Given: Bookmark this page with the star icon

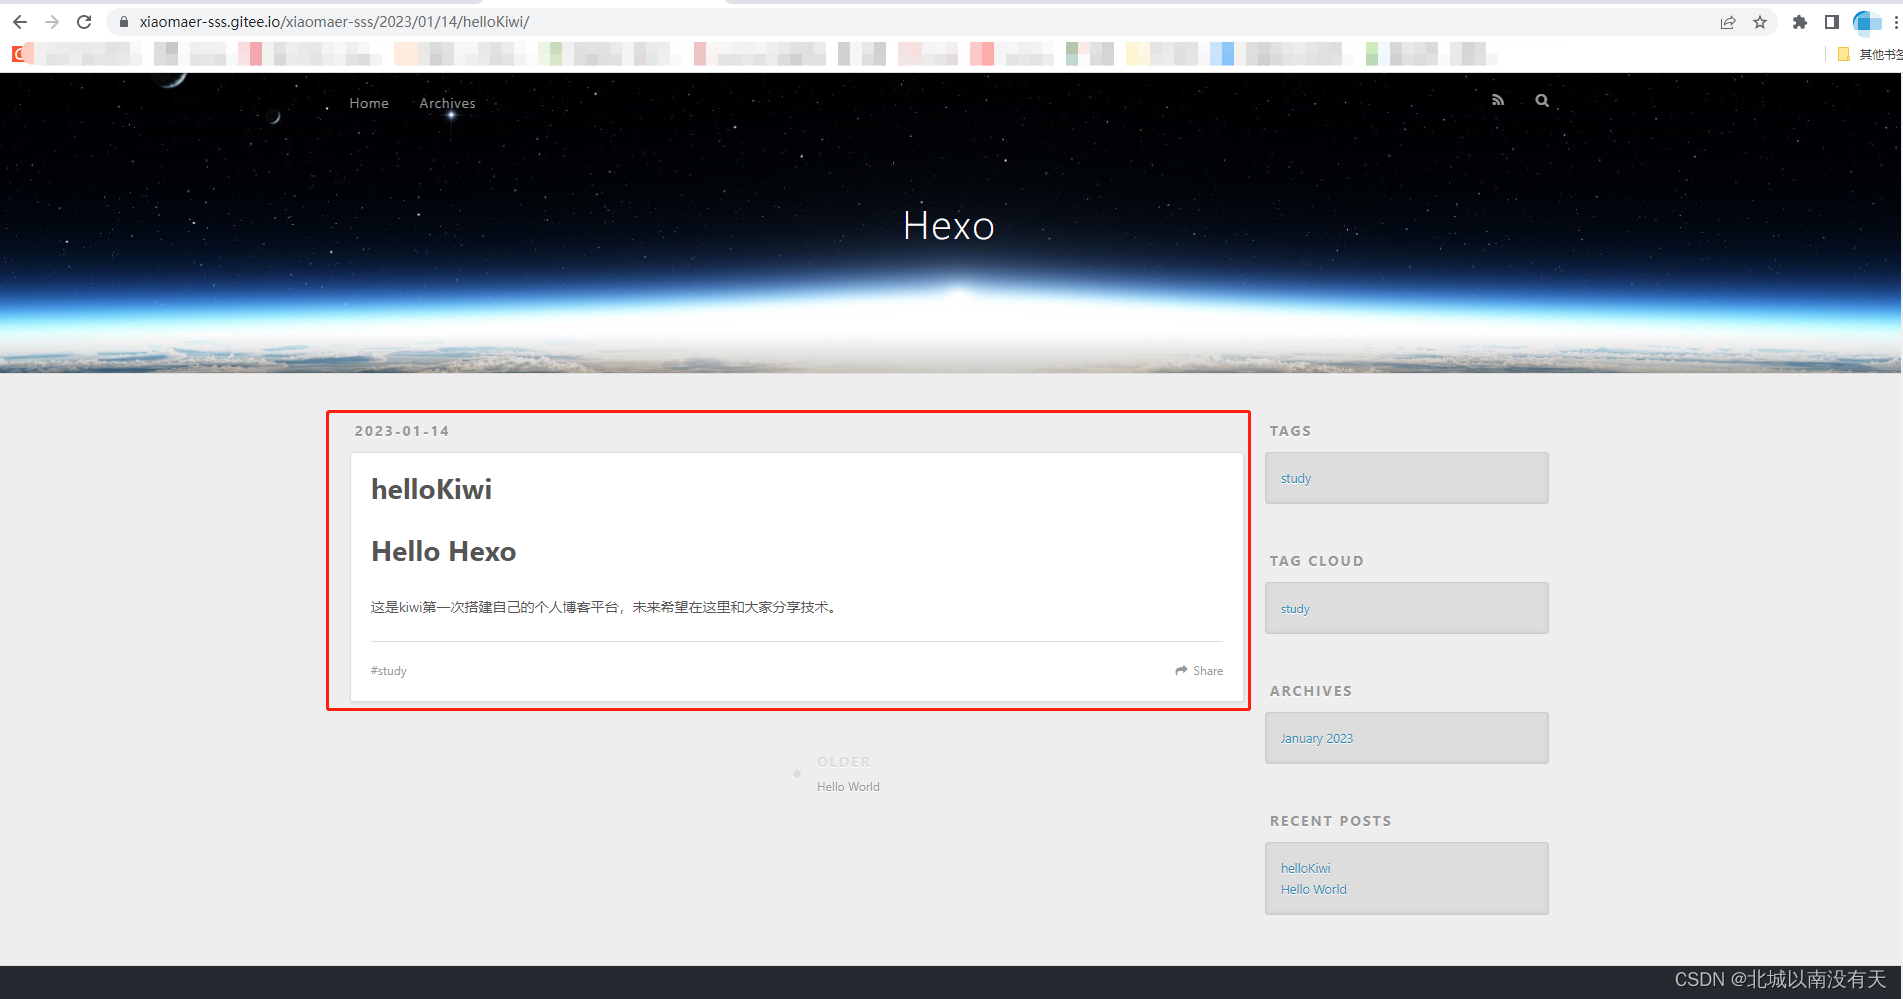Looking at the screenshot, I should click(x=1760, y=22).
